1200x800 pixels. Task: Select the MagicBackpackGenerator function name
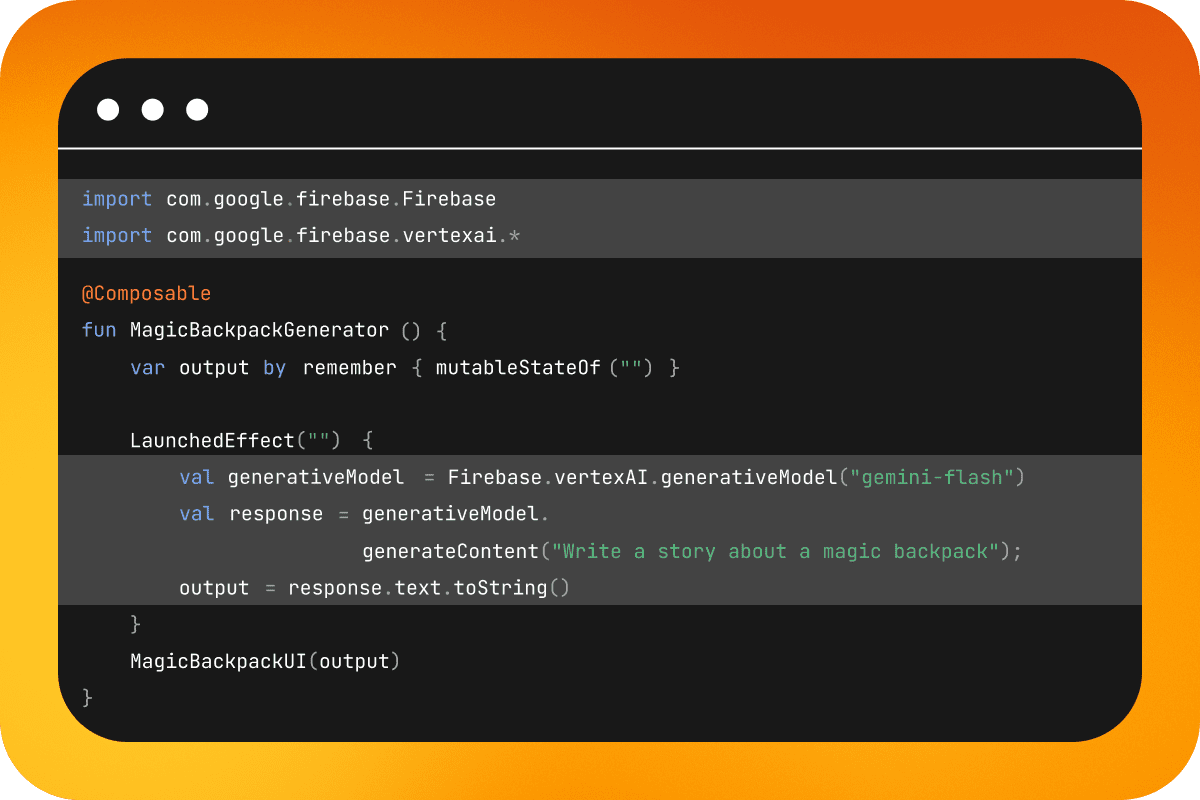click(x=259, y=330)
